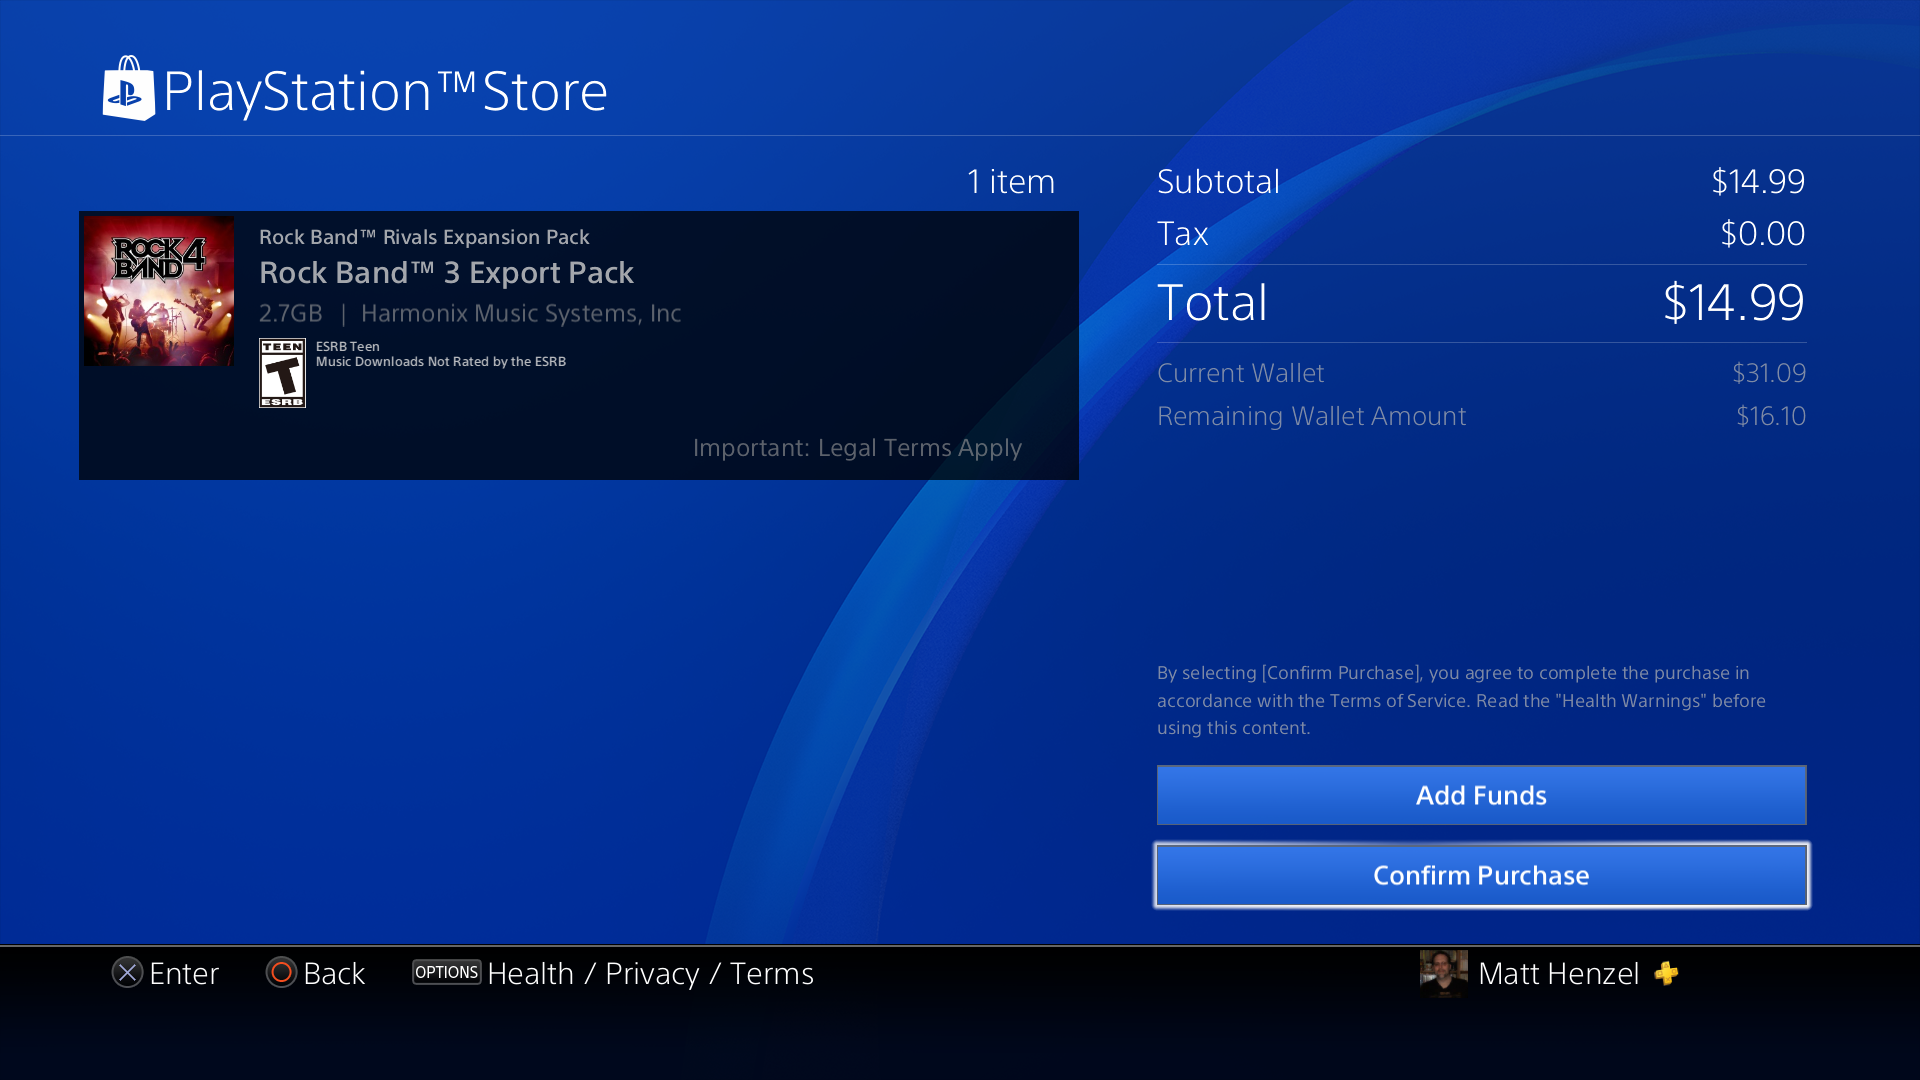The width and height of the screenshot is (1920, 1080).
Task: Open Important: Legal Terms Apply link
Action: [857, 447]
